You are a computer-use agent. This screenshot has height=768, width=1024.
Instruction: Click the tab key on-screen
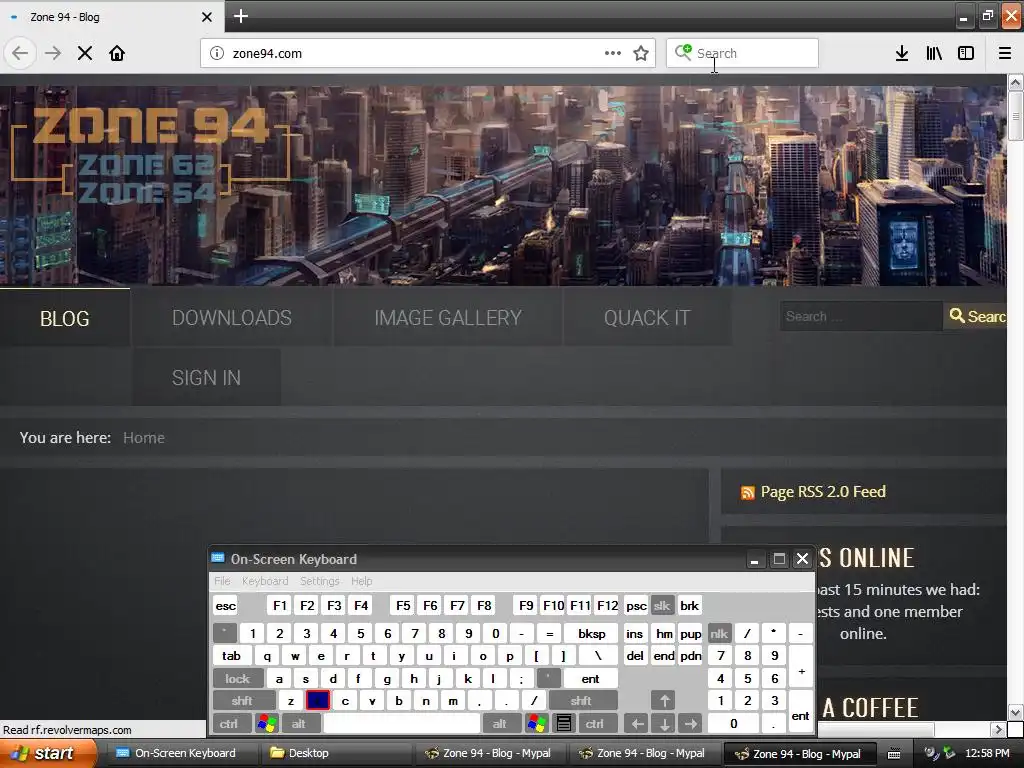tap(231, 656)
